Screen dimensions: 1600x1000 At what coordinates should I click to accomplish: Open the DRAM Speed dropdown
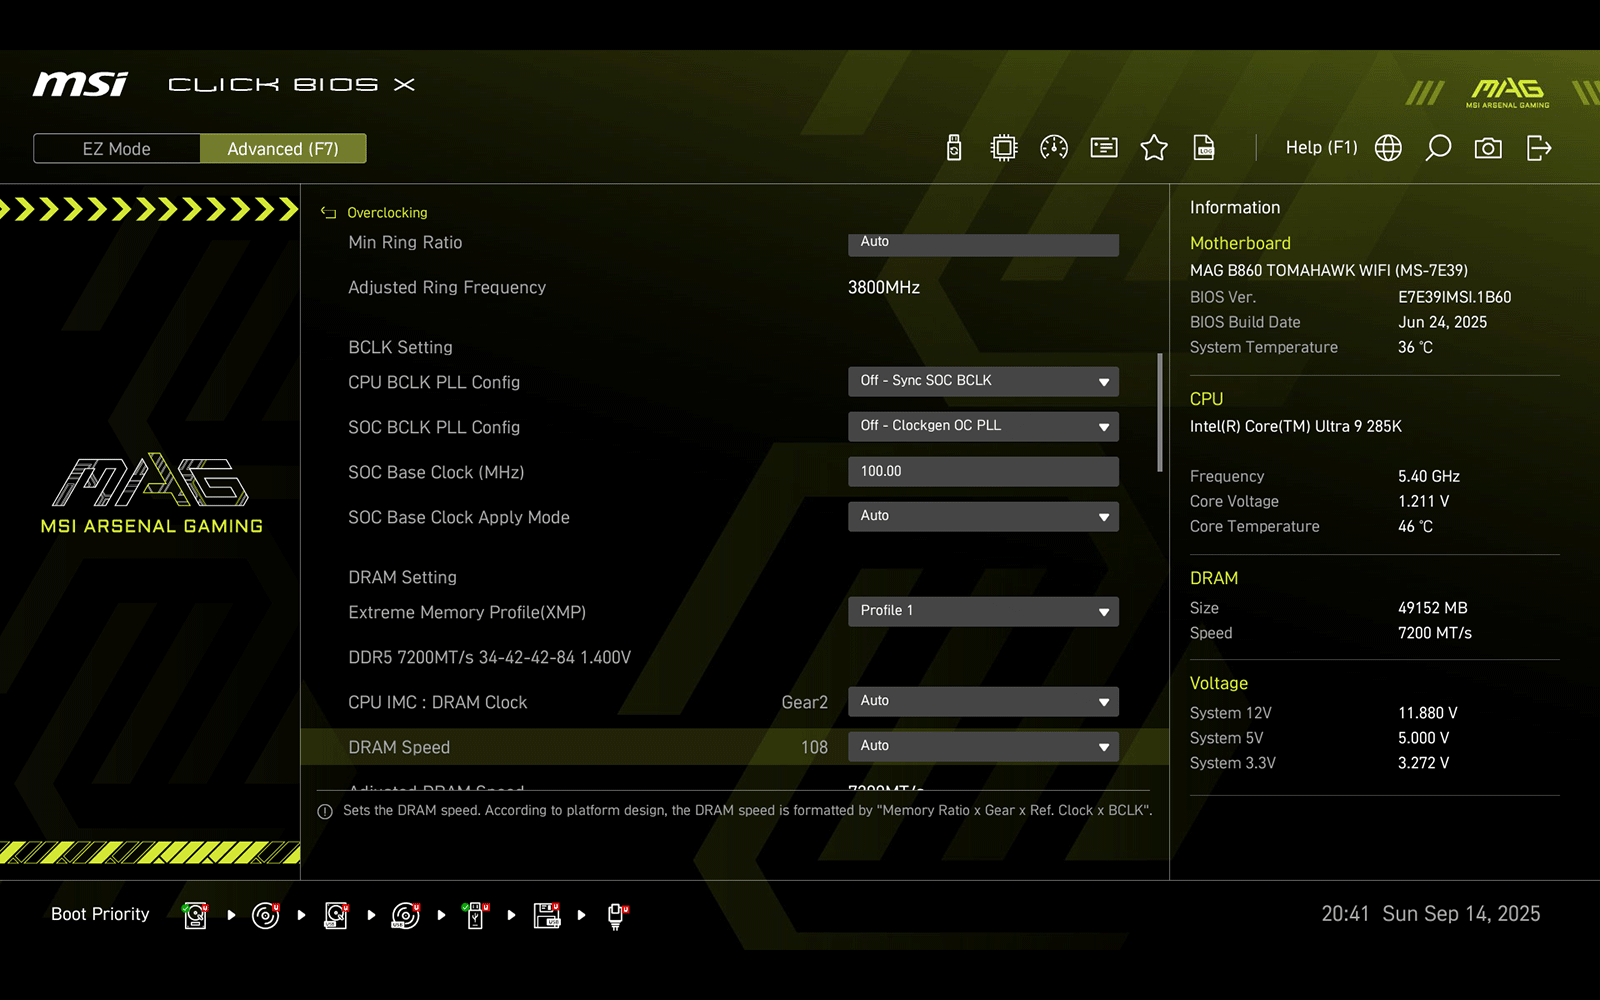pyautogui.click(x=983, y=746)
